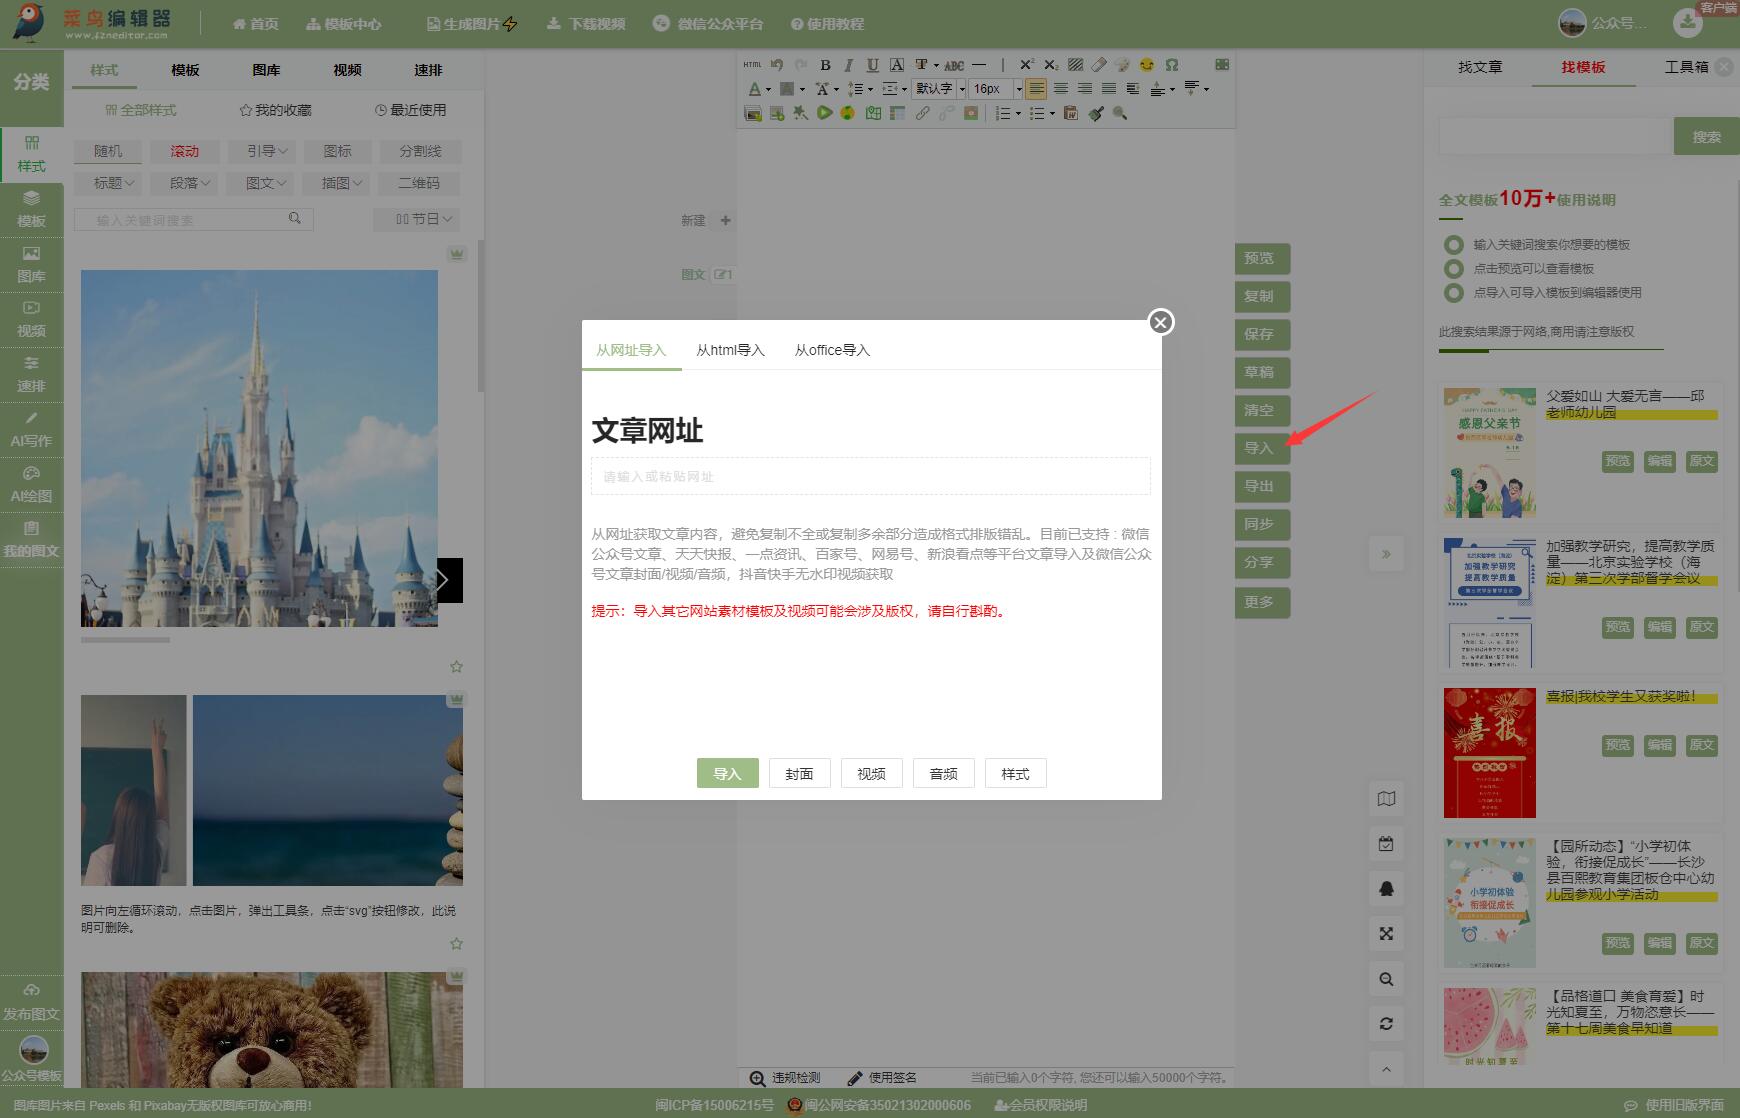Toggle left text alignment
The height and width of the screenshot is (1118, 1740).
(1037, 89)
